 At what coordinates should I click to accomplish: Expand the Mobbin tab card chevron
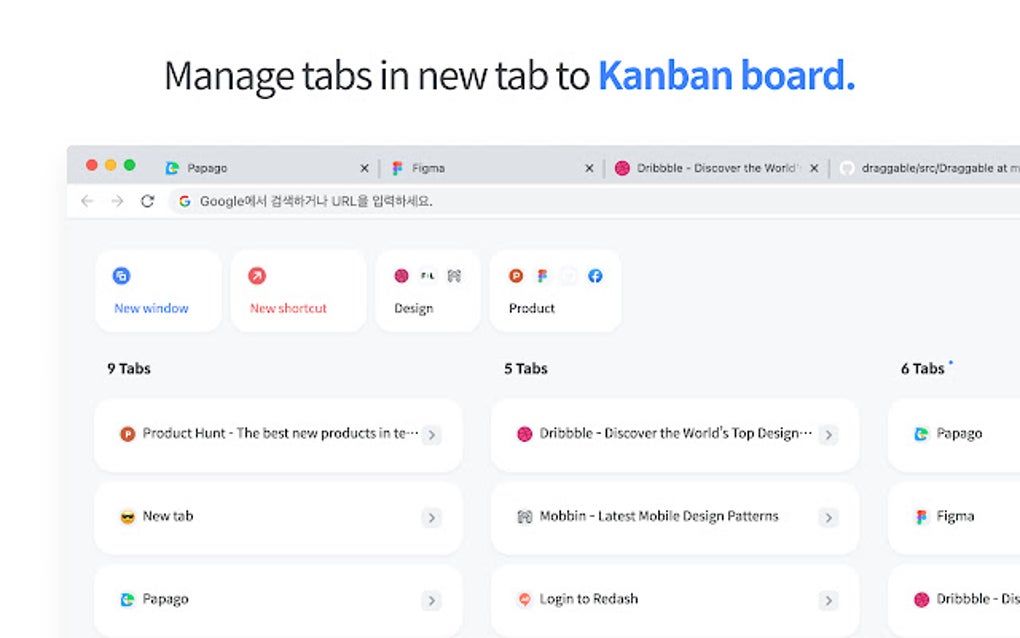(x=828, y=516)
